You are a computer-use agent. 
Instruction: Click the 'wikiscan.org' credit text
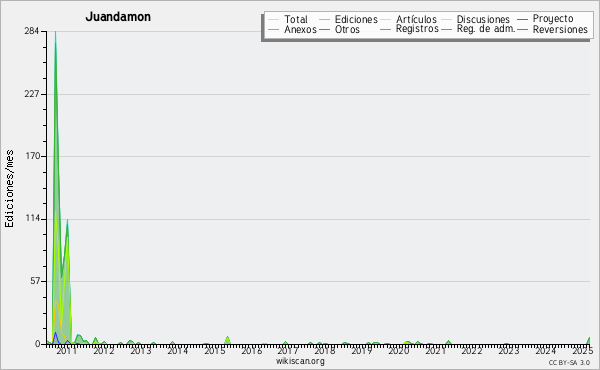click(300, 361)
